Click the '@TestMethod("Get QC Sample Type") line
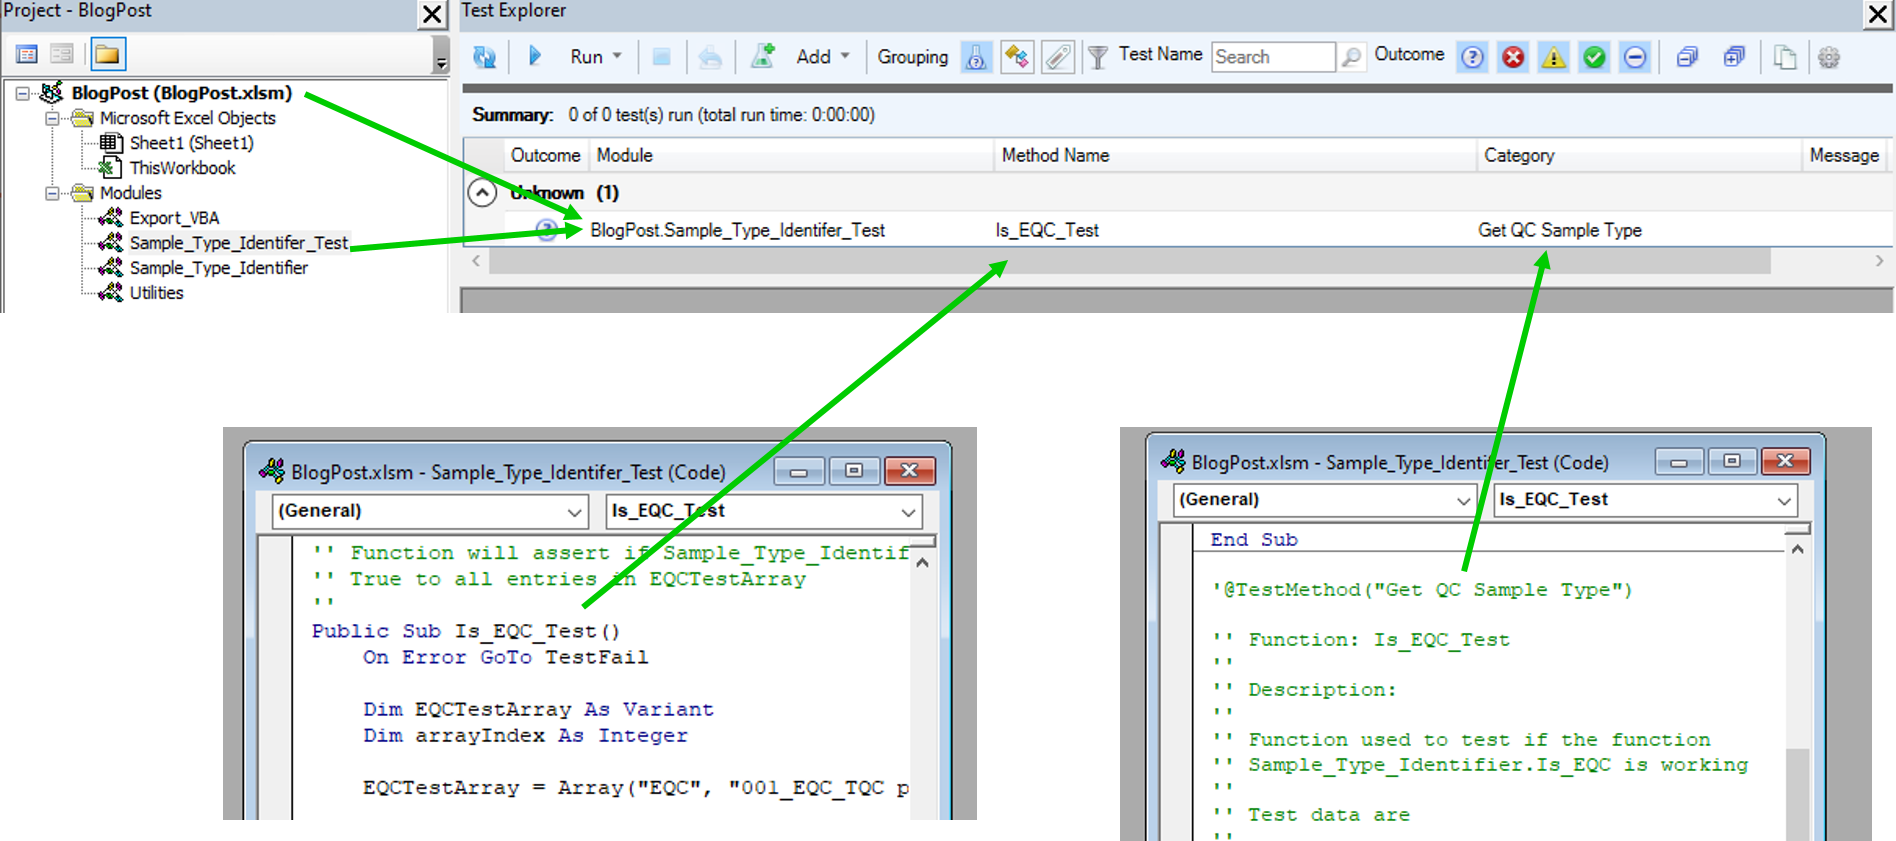 click(1422, 590)
